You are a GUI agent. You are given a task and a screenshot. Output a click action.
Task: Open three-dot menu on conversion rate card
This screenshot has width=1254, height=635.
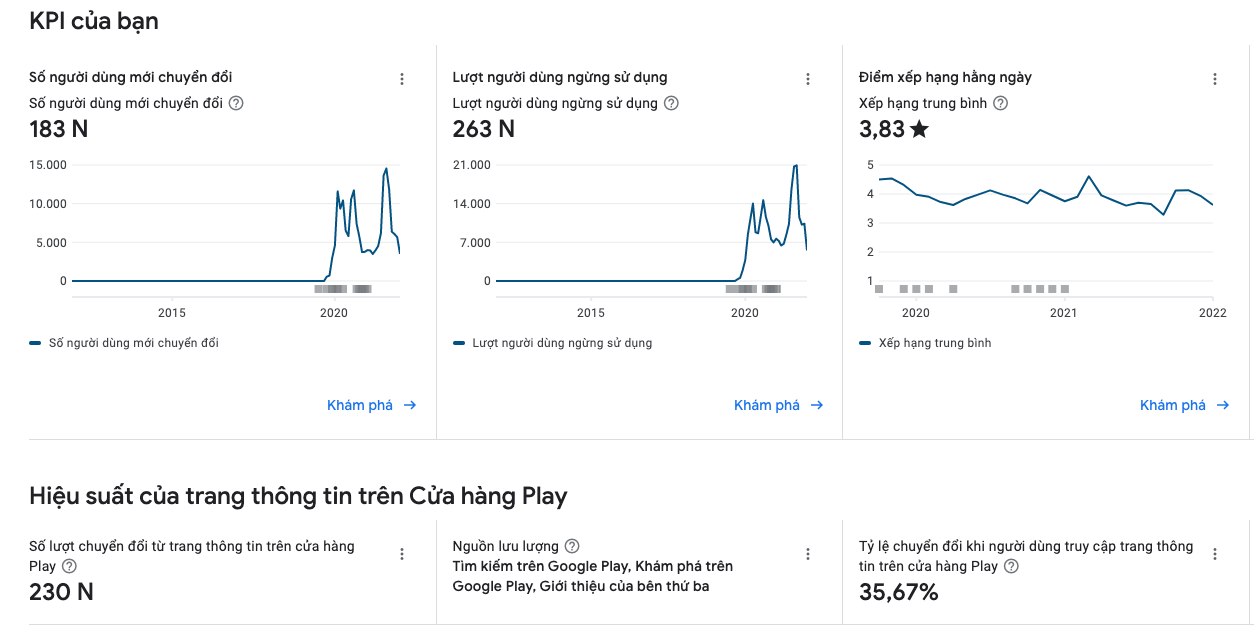tap(1215, 554)
